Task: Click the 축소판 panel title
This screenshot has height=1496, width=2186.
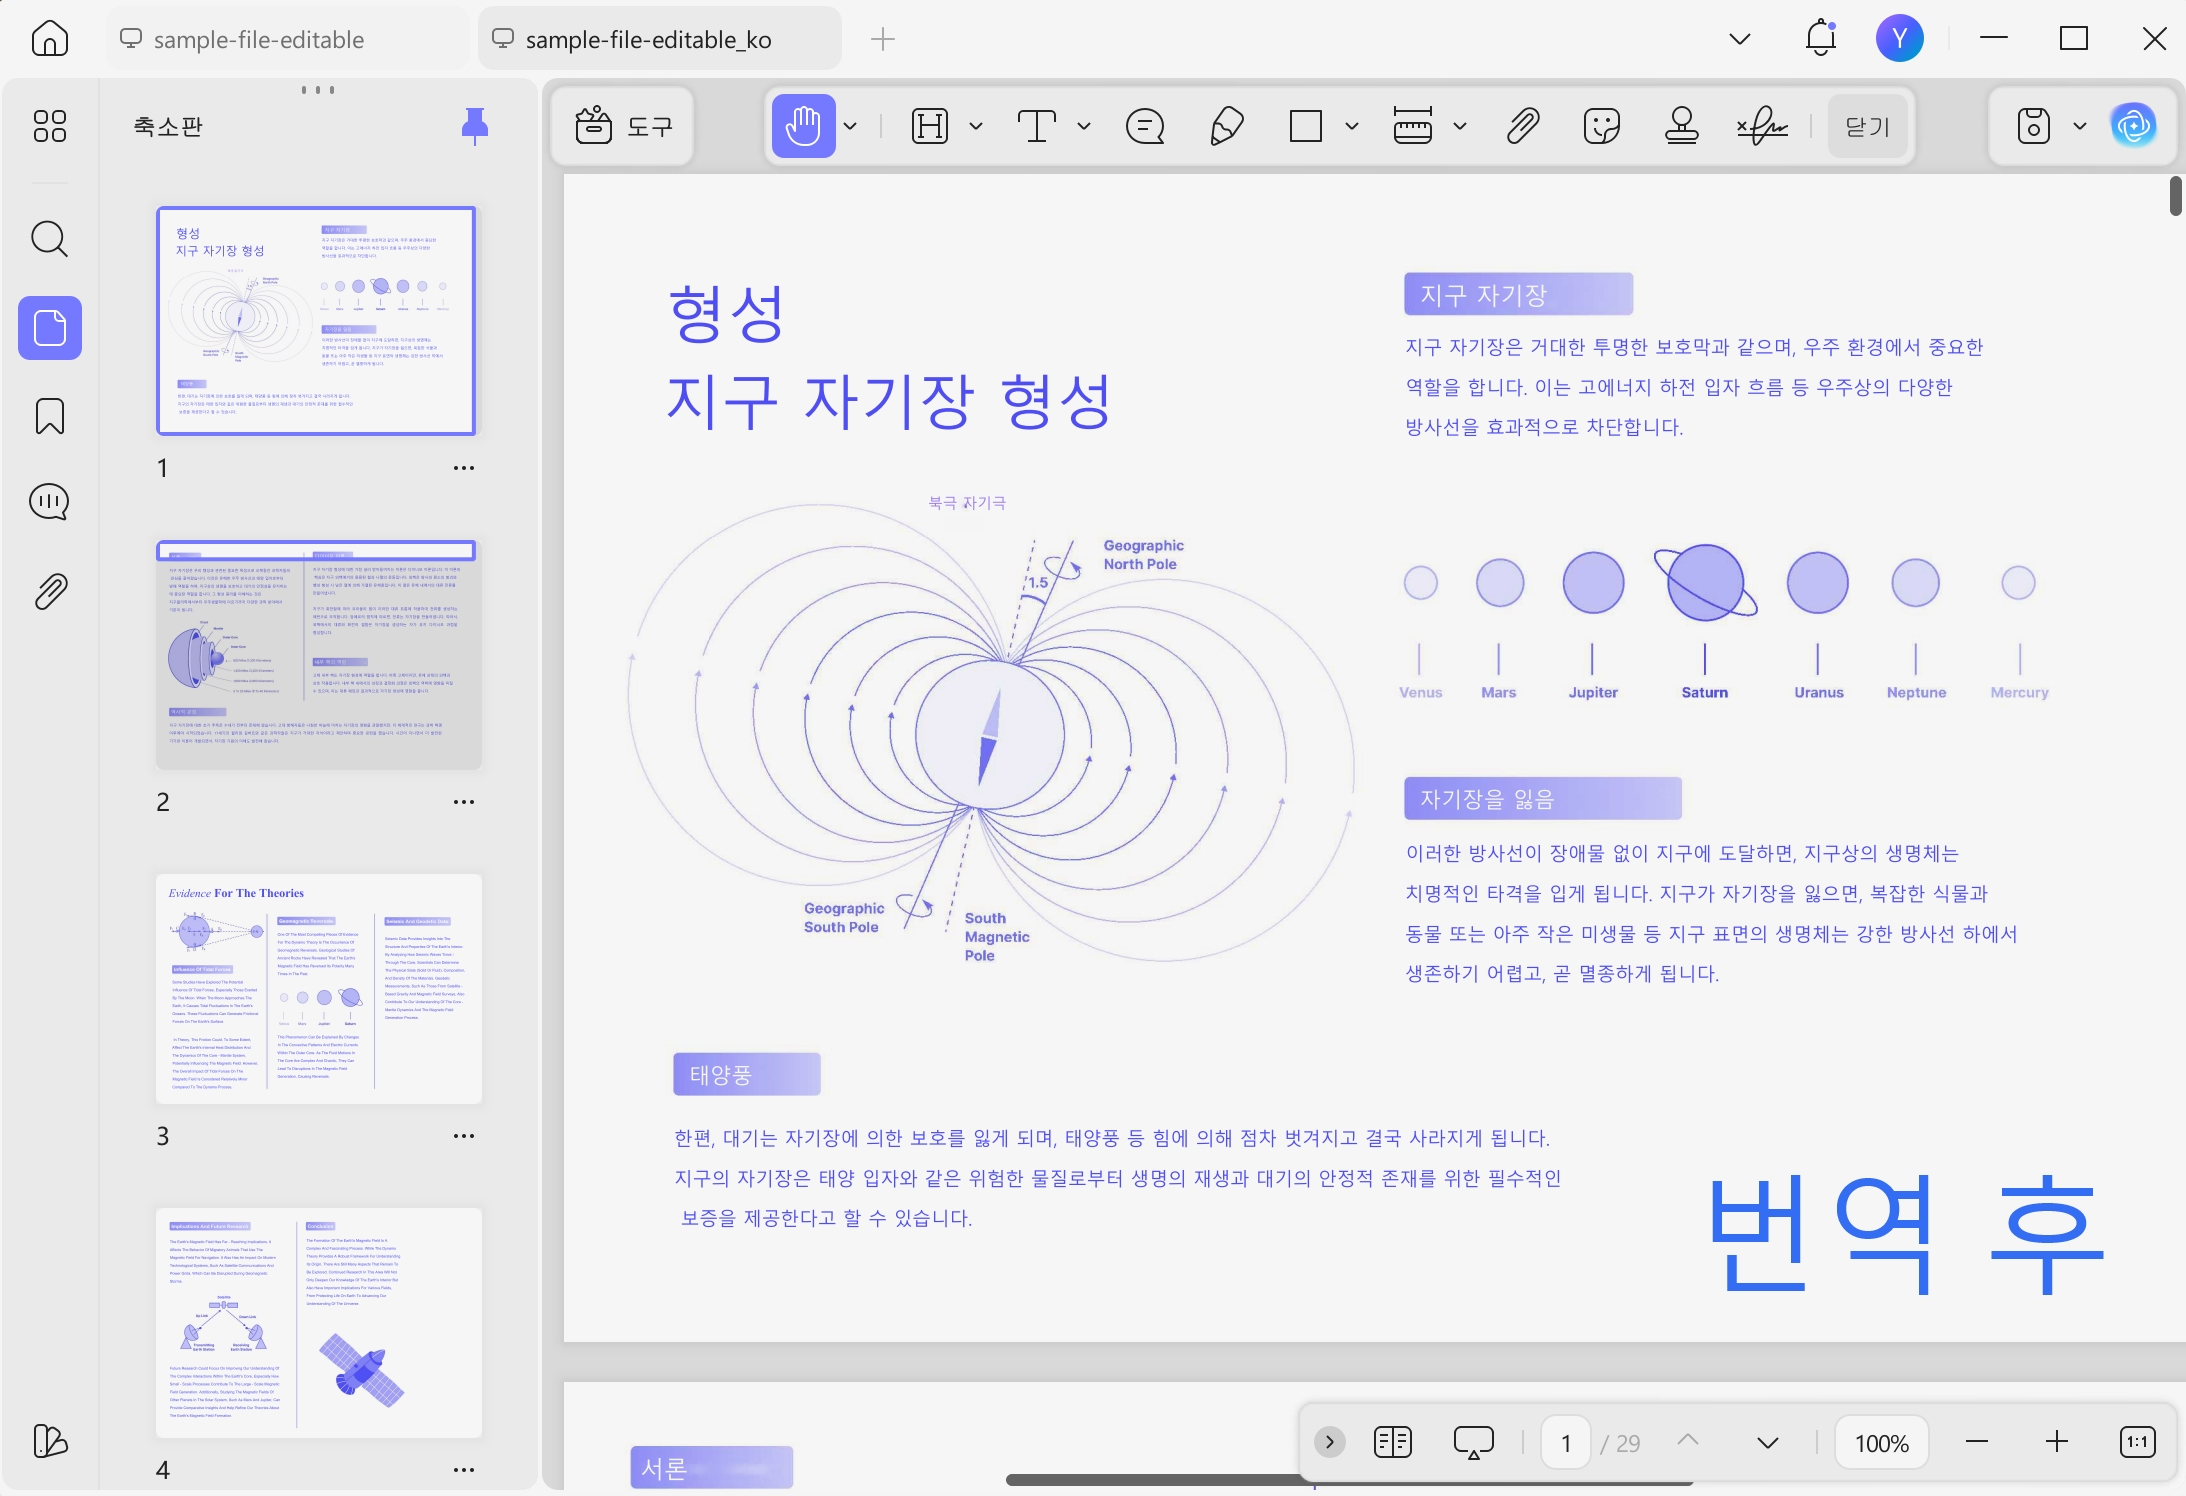Action: (168, 126)
